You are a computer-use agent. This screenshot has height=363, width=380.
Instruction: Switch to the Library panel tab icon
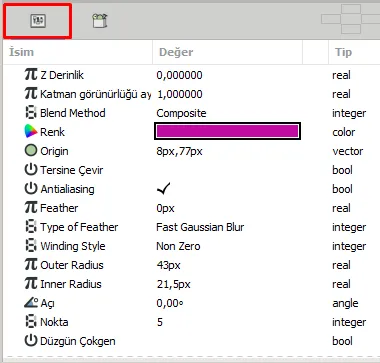click(x=99, y=21)
